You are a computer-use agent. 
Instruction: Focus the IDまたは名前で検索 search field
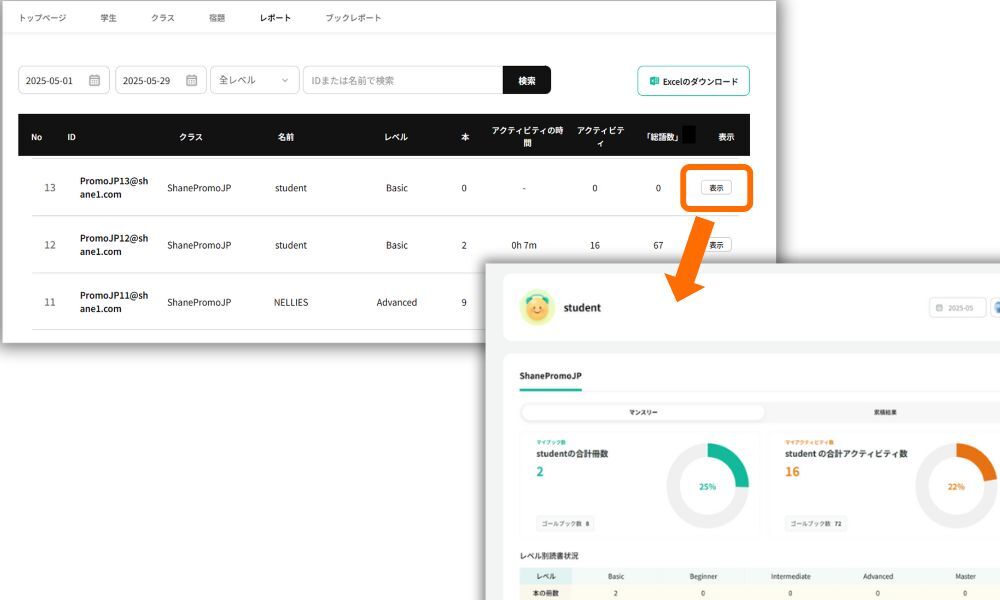[402, 81]
